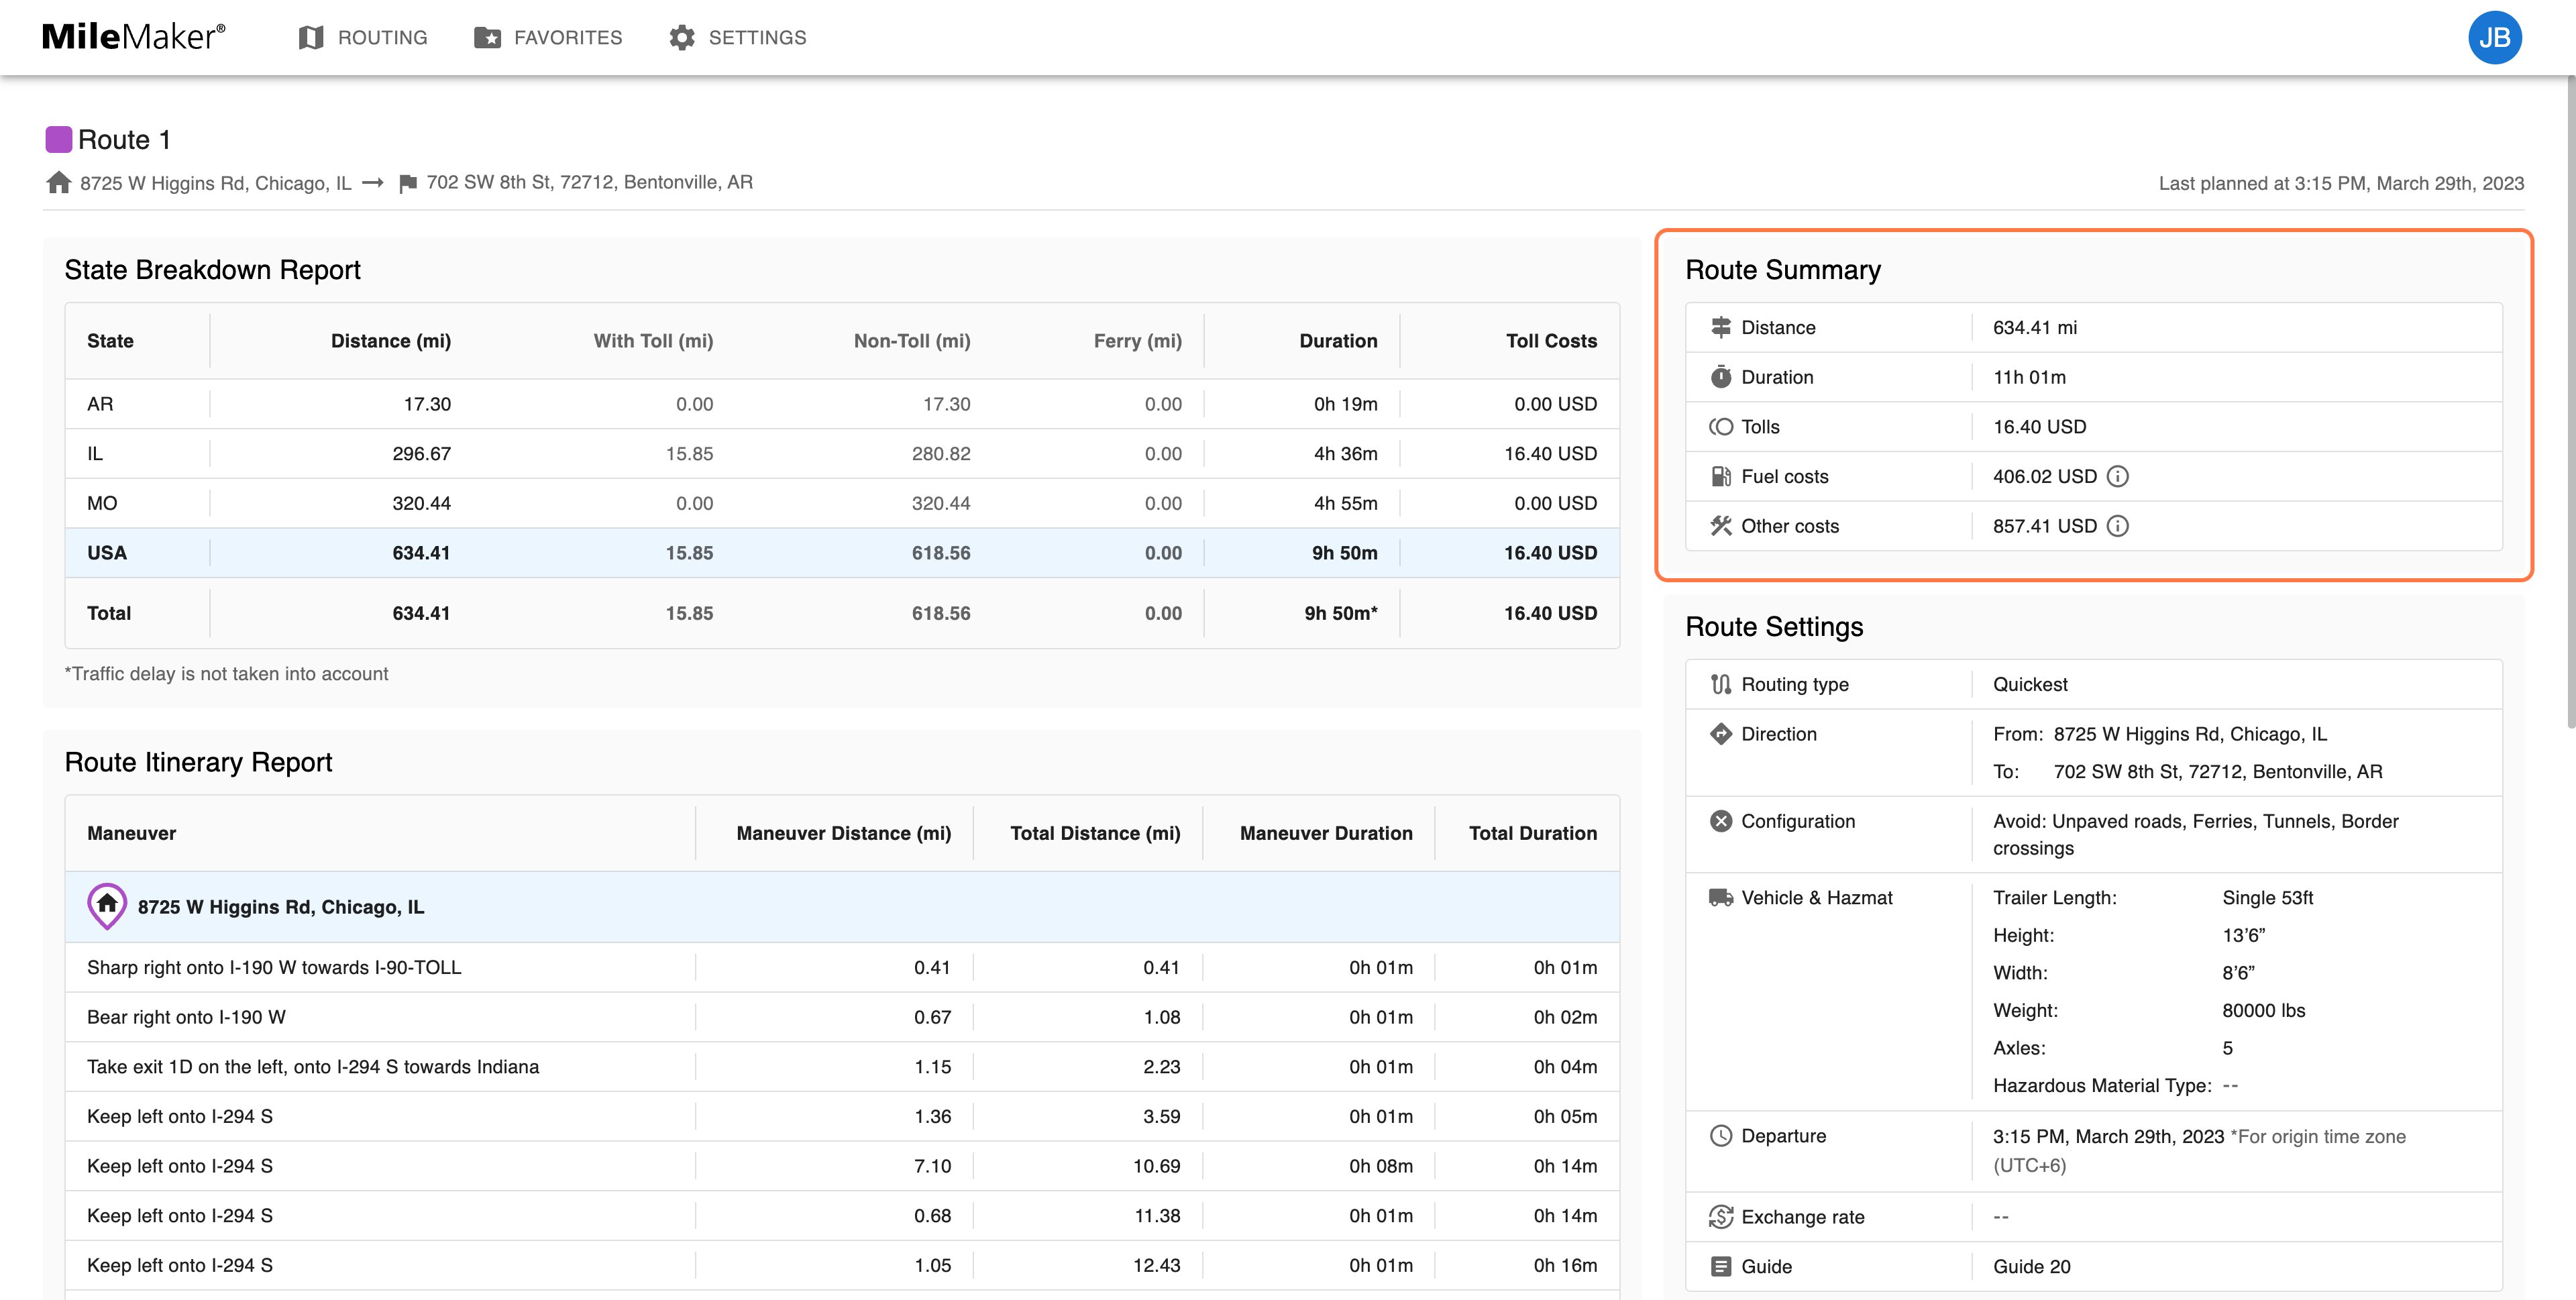This screenshot has height=1300, width=2576.
Task: Select the MO state row
Action: (842, 503)
